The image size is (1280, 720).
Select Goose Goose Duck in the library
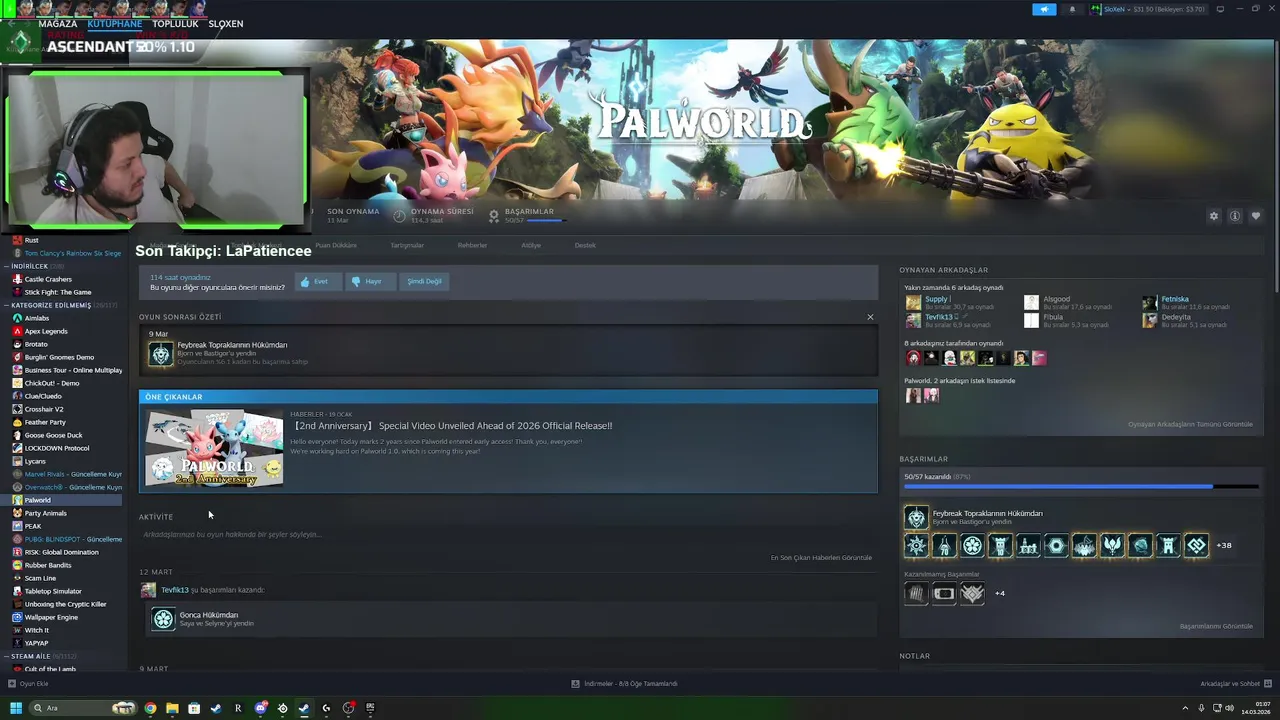53,435
